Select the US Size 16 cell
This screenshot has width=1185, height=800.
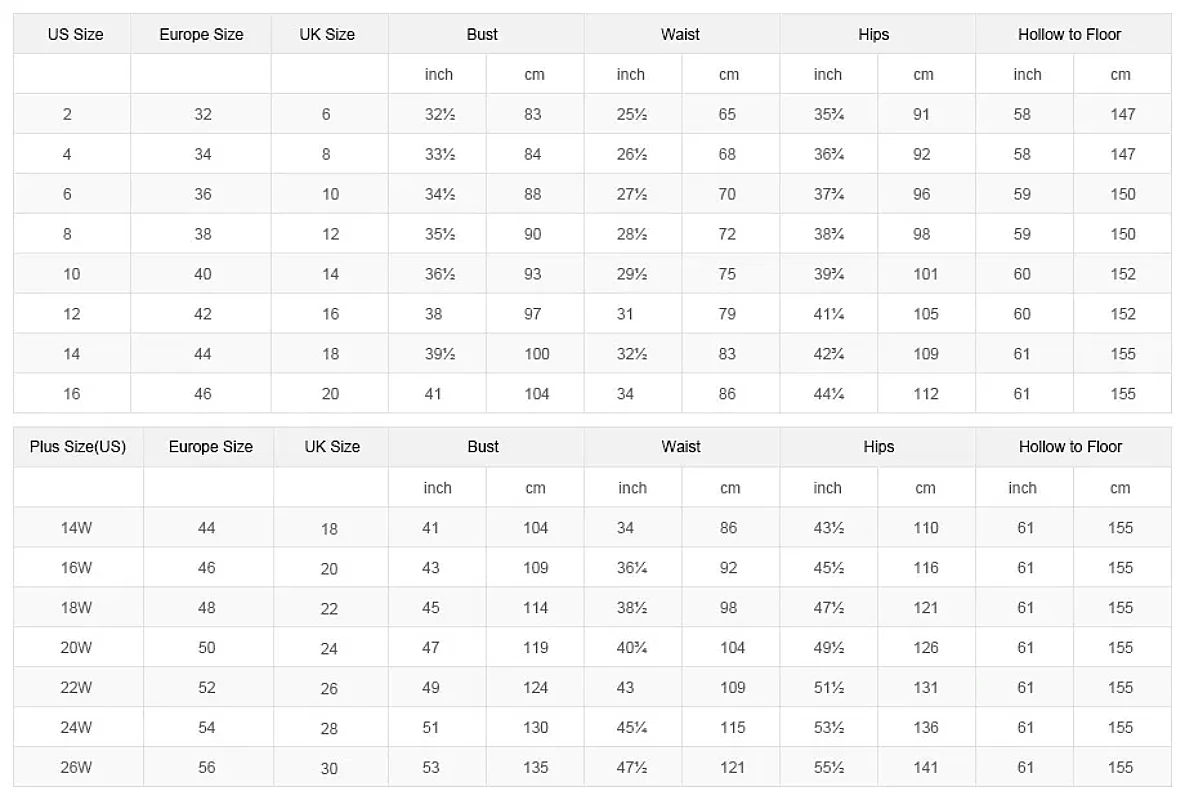pyautogui.click(x=71, y=394)
